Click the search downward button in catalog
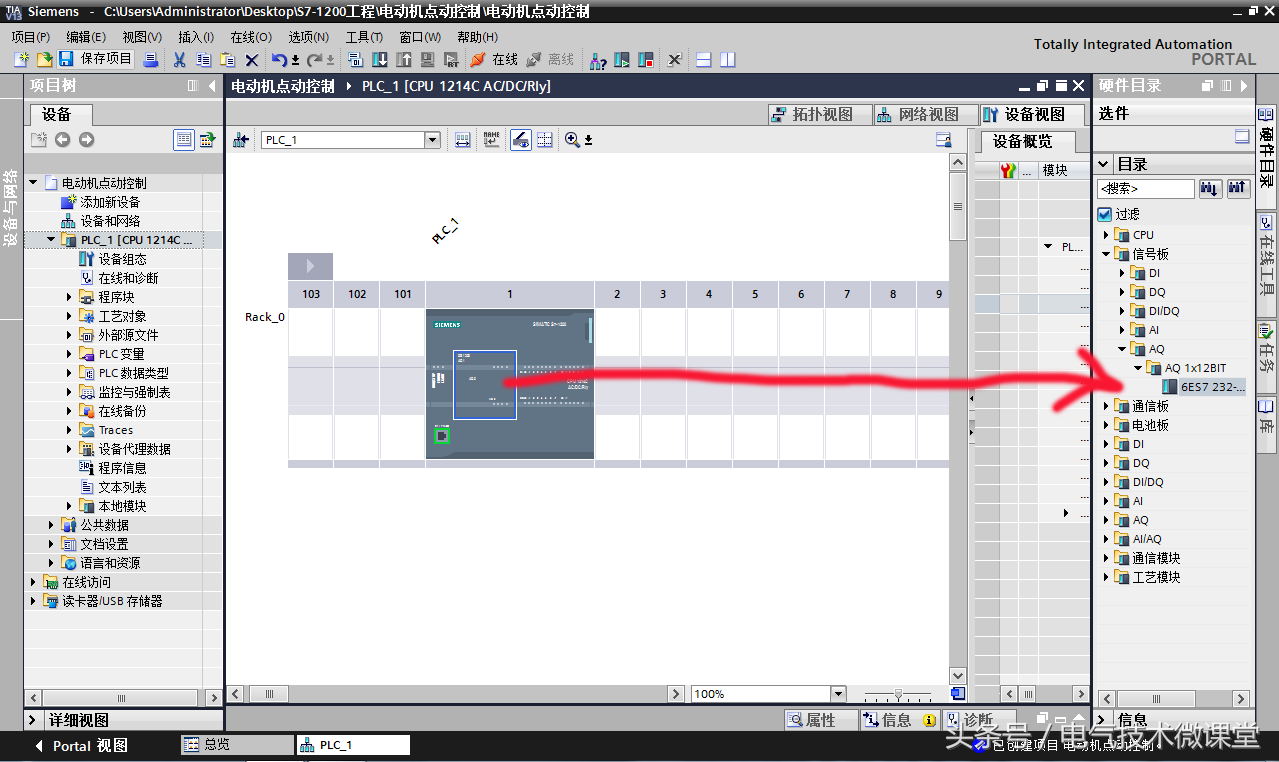The image size is (1279, 762). pyautogui.click(x=1210, y=188)
